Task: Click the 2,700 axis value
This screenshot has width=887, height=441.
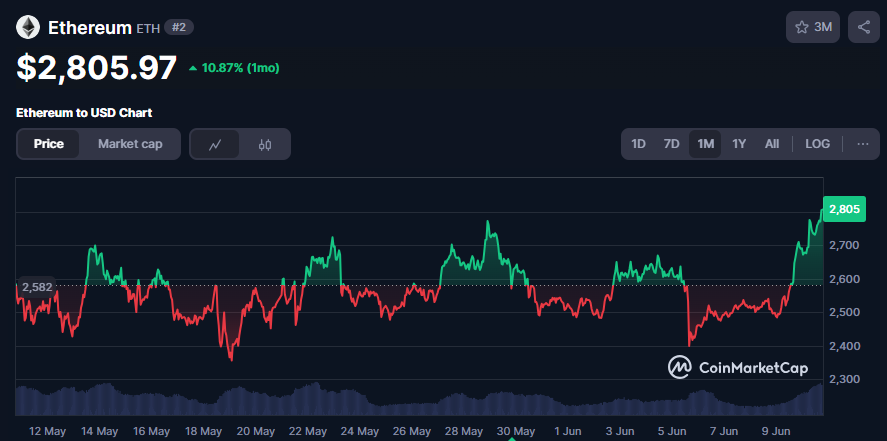Action: [x=844, y=245]
